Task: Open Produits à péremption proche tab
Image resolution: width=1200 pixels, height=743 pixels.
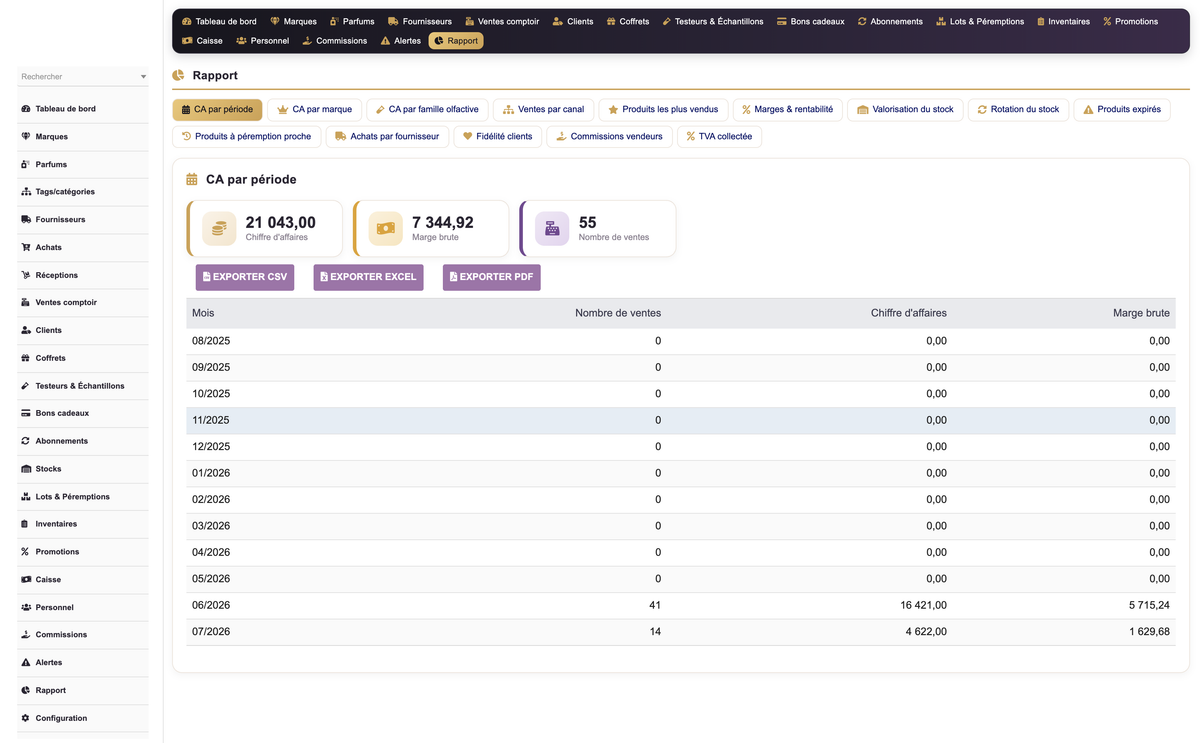Action: click(x=247, y=137)
